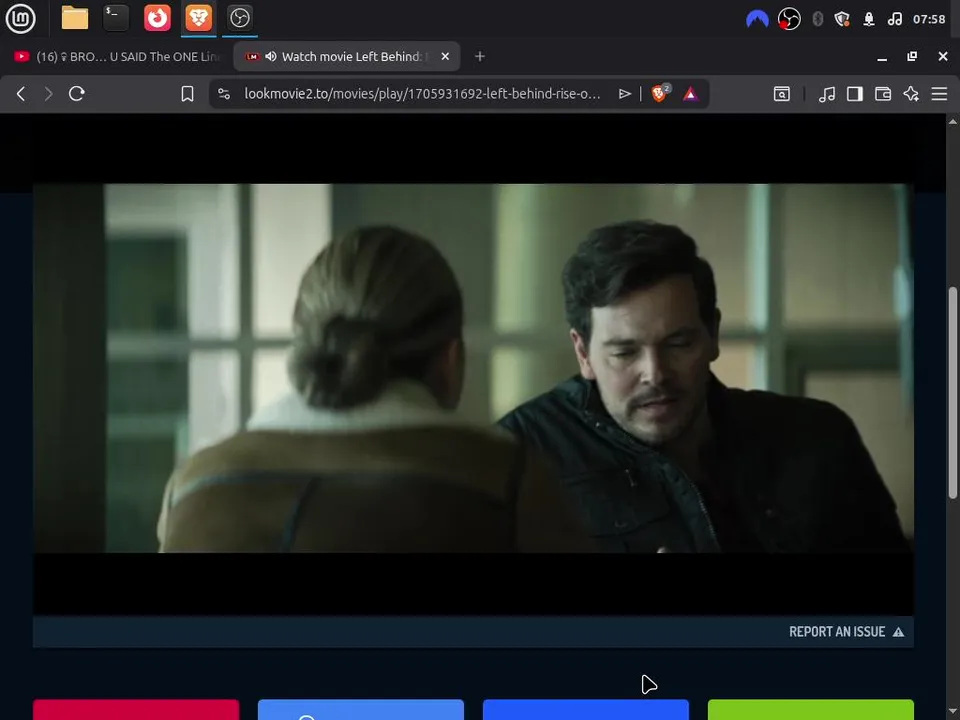Bookmark this page with the bookmark icon
This screenshot has width=960, height=720.
187,94
